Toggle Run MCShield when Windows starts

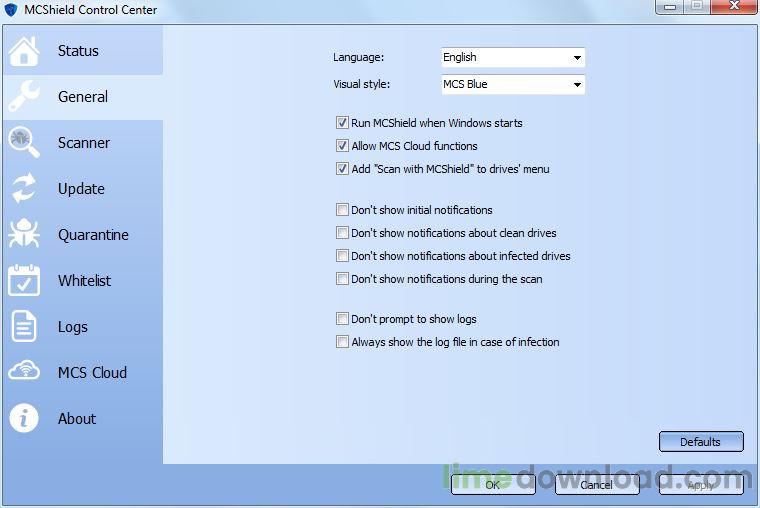tap(342, 123)
